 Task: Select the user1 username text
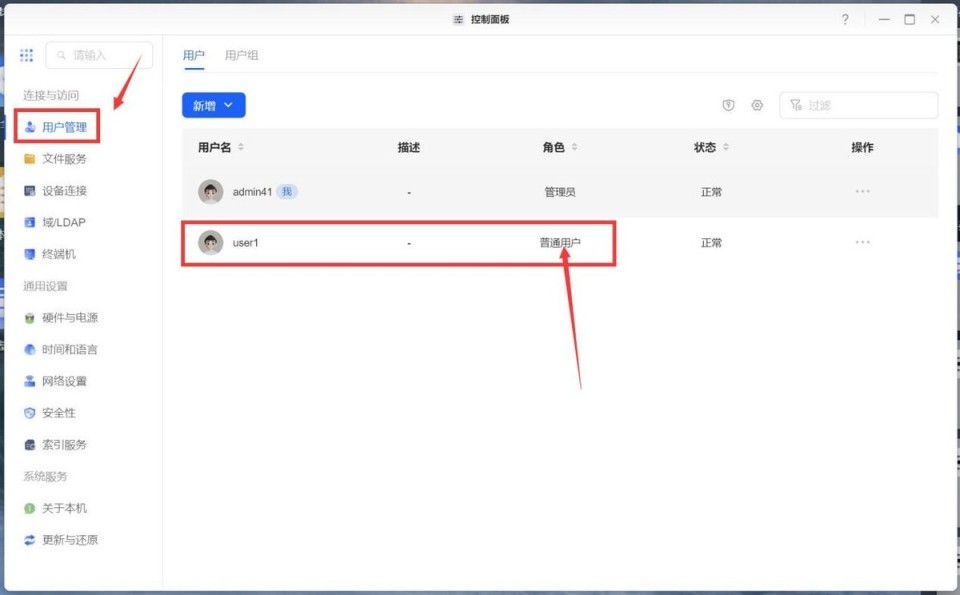246,243
